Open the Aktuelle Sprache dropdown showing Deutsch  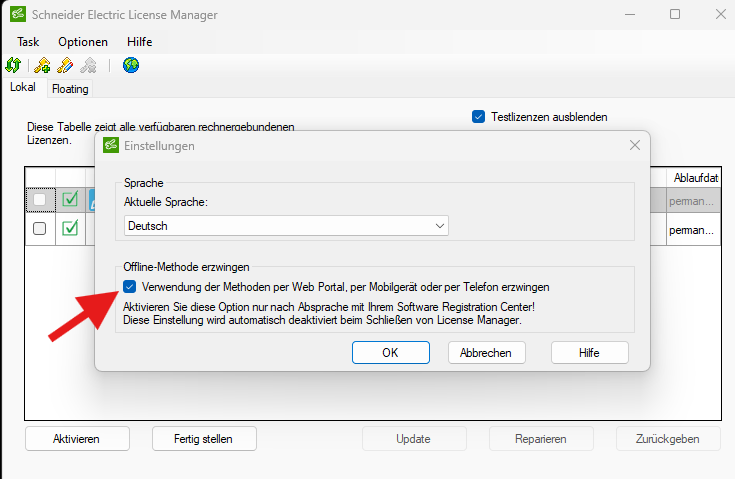pos(286,226)
